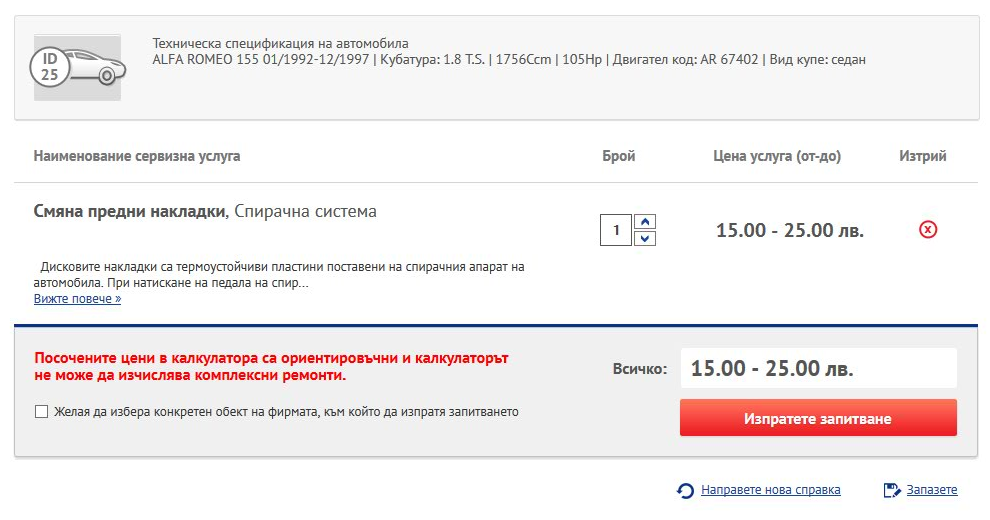Click the 'Наименование сервизна услуга' column header
Image resolution: width=990 pixels, height=520 pixels.
[137, 156]
